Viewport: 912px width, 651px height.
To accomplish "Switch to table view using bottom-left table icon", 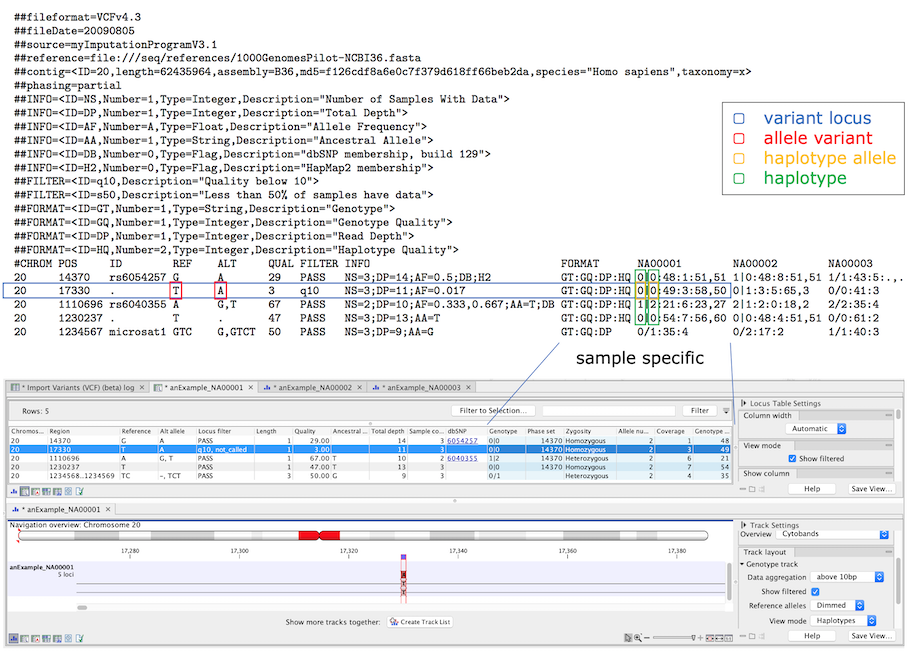I will pyautogui.click(x=23, y=636).
